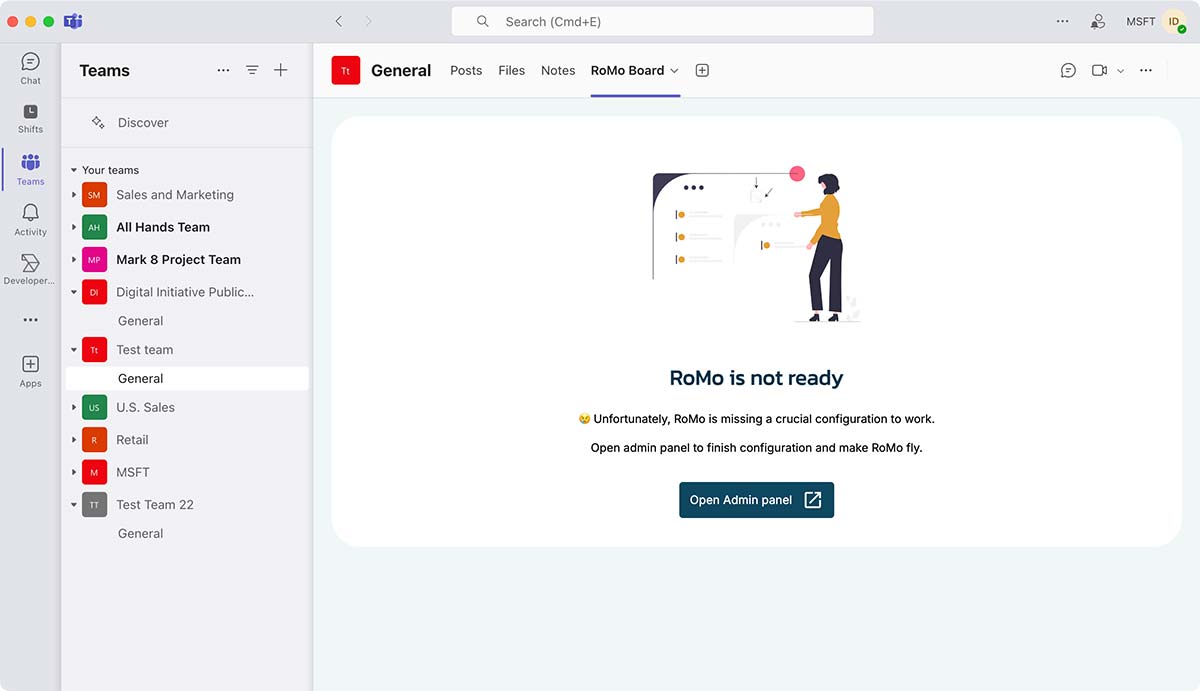Open the Discover teams link
Image resolution: width=1200 pixels, height=691 pixels.
coord(143,122)
